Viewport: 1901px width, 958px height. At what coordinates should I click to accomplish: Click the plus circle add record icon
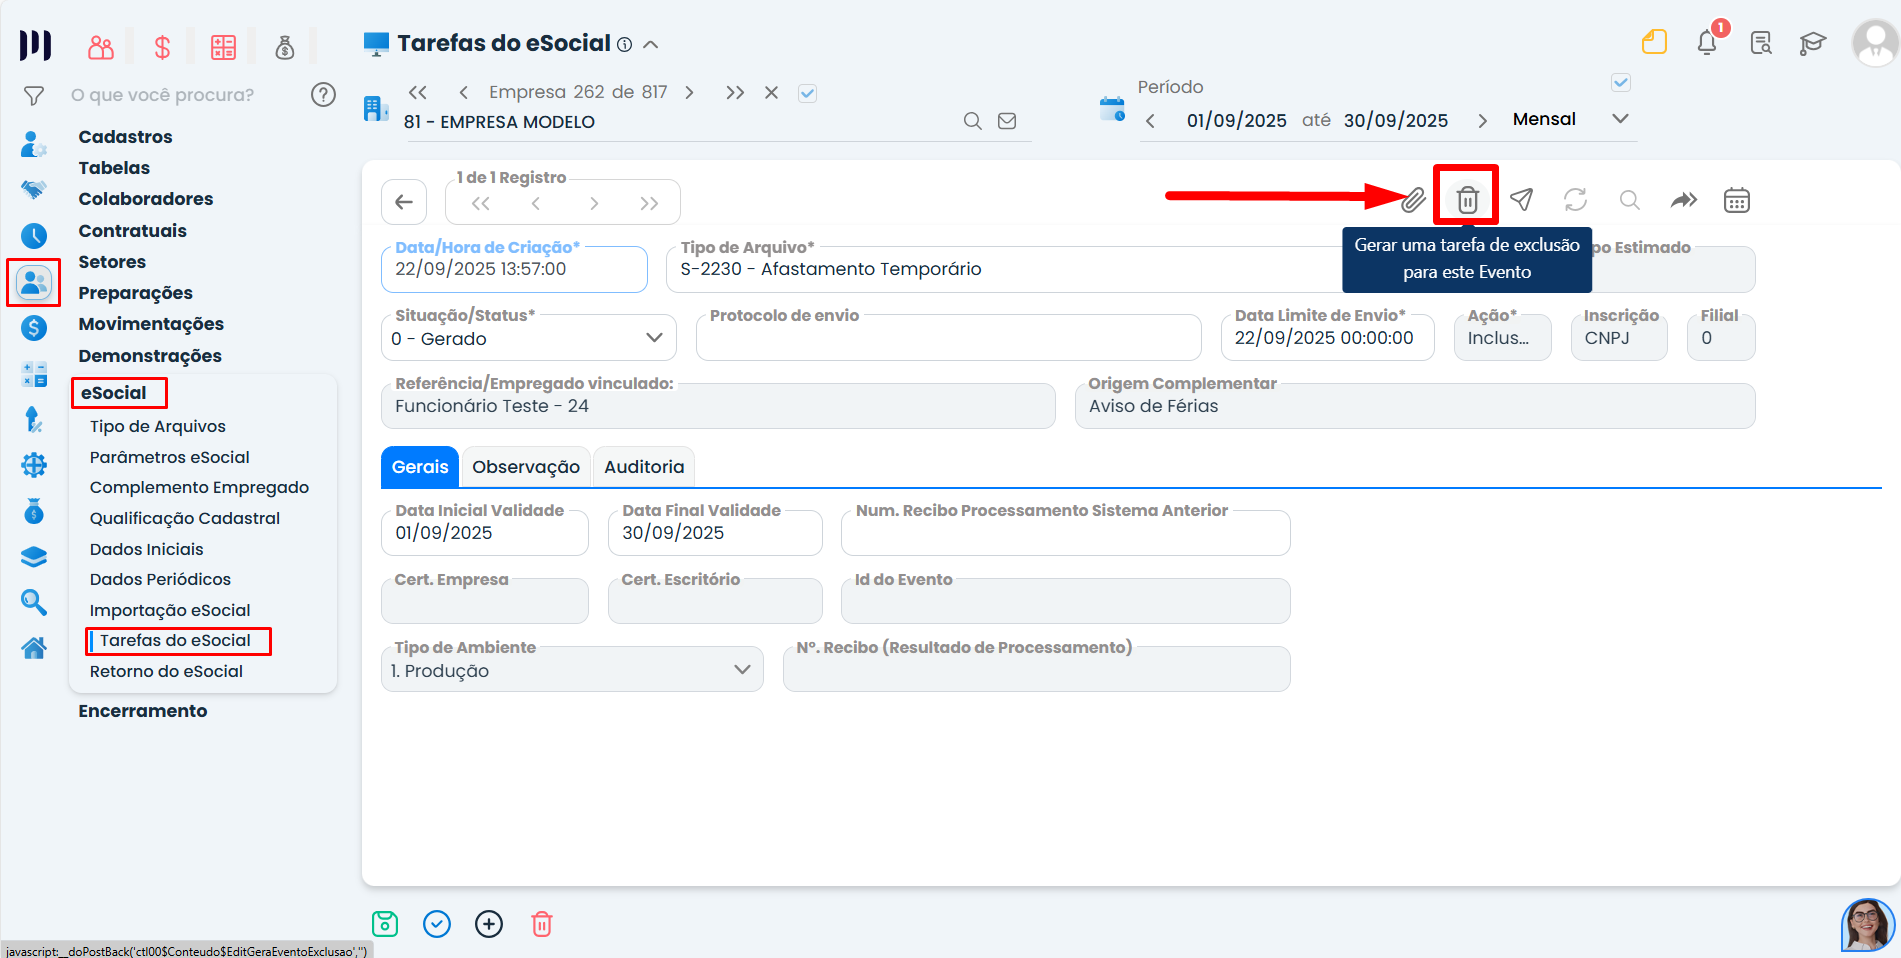[489, 924]
